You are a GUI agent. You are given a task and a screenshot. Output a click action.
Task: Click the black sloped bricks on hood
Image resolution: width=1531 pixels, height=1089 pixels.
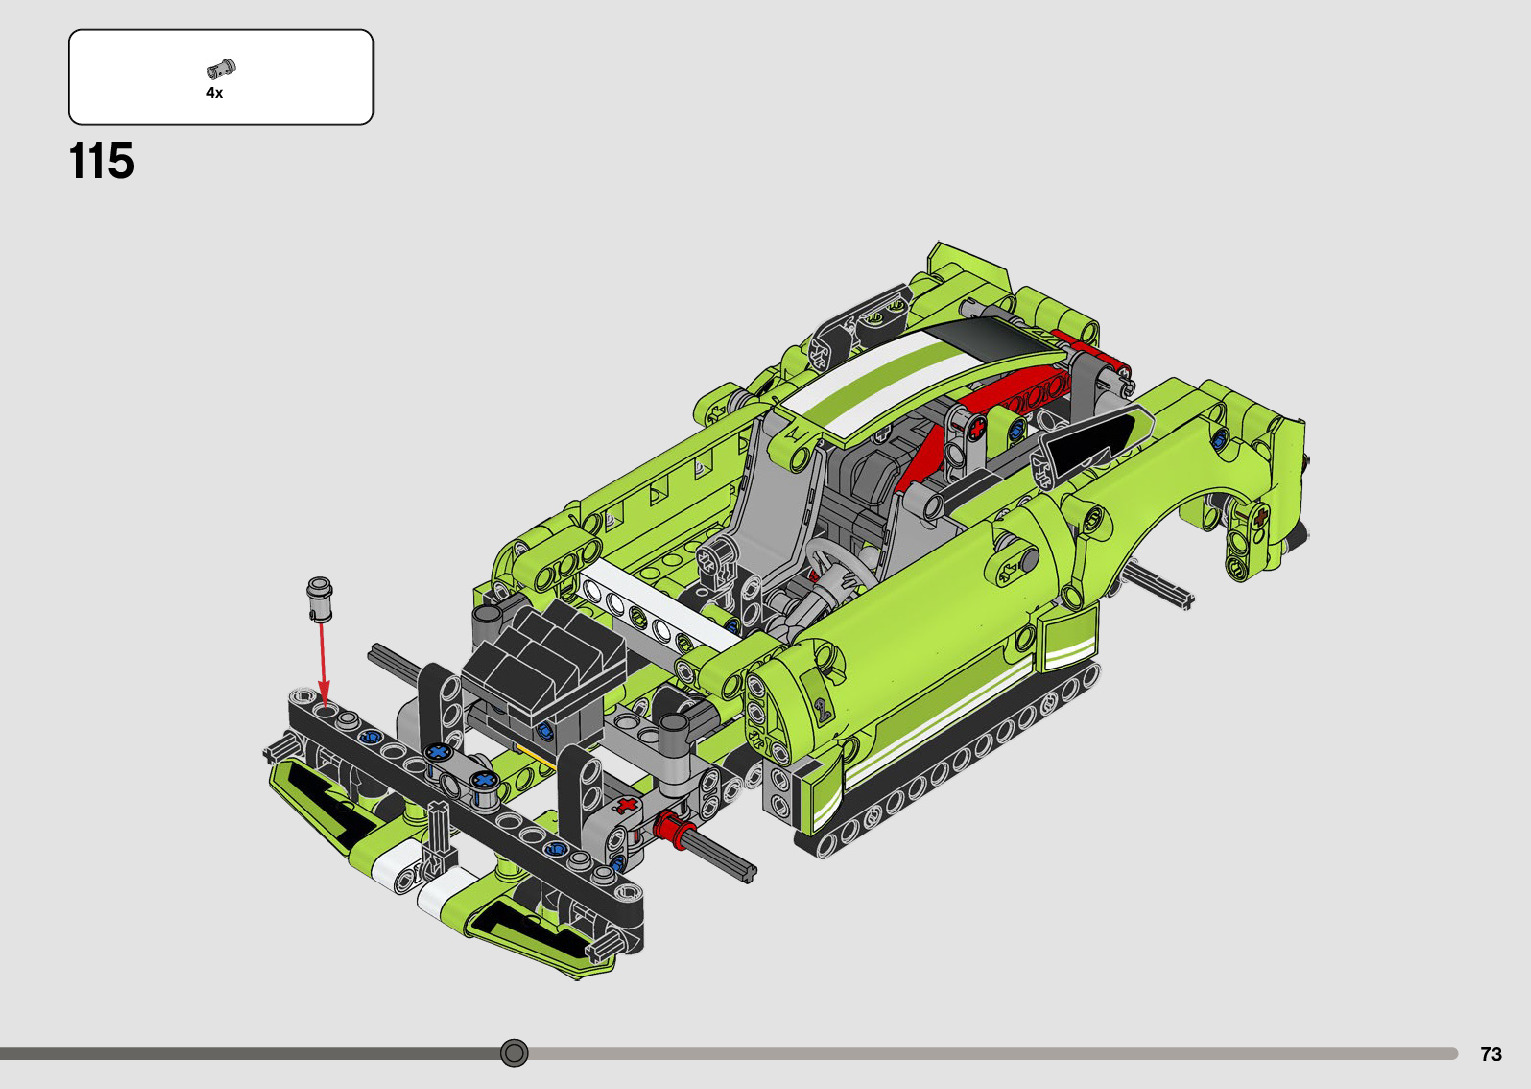coord(545,656)
